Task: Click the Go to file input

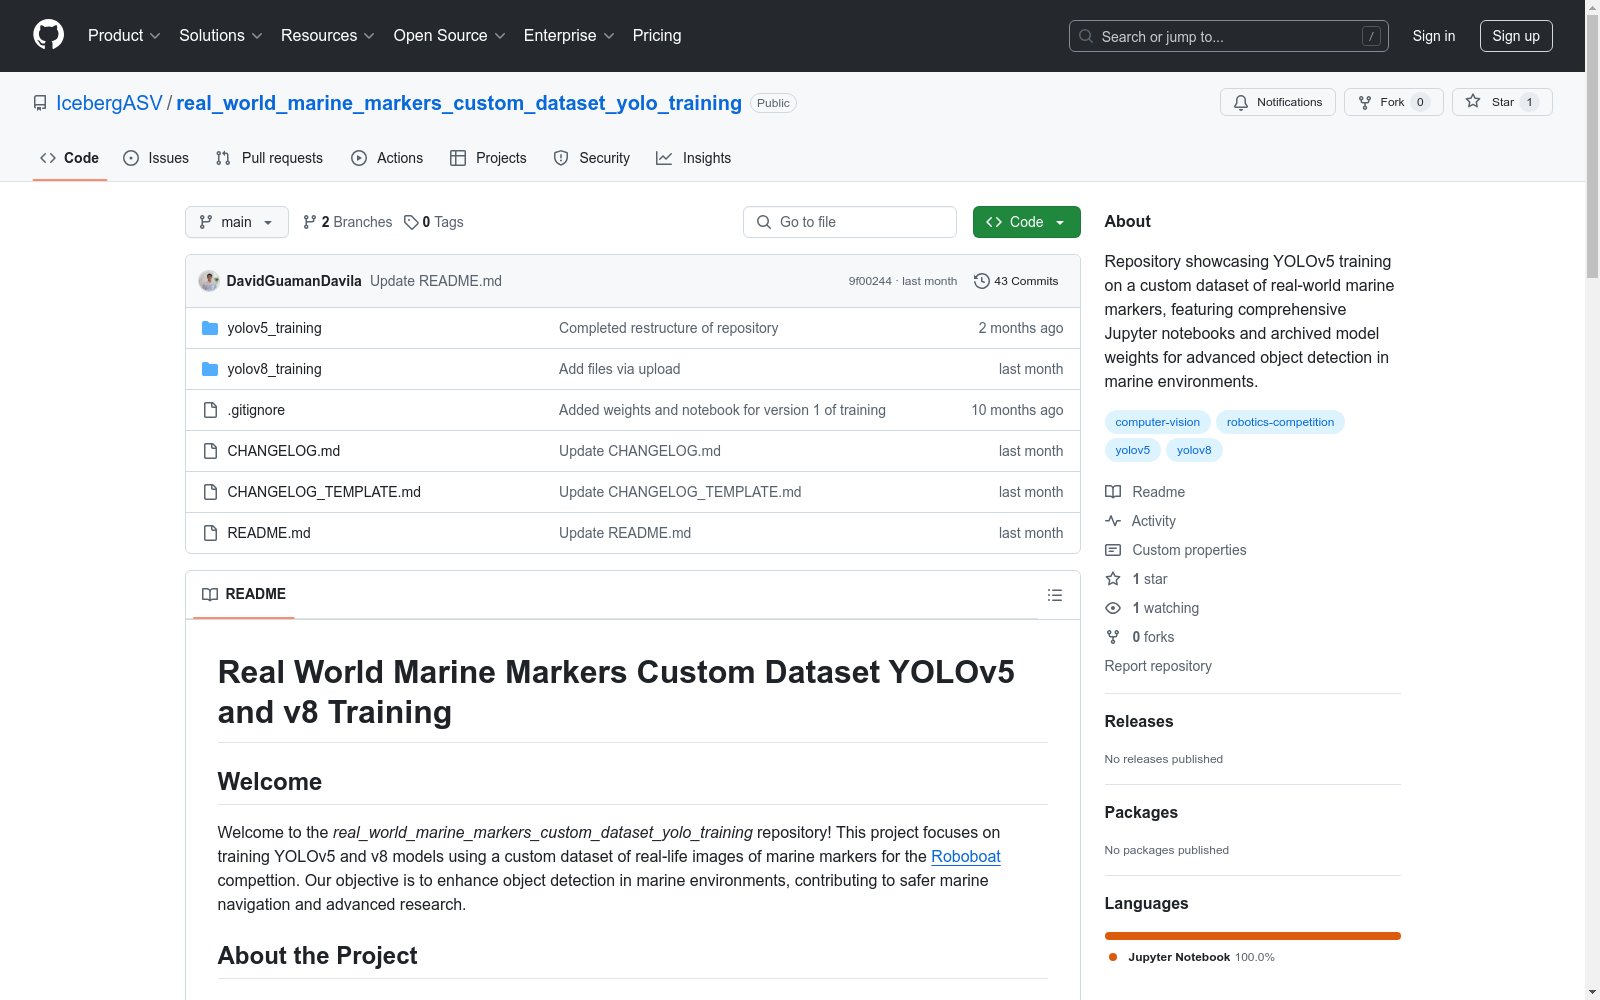Action: coord(850,222)
